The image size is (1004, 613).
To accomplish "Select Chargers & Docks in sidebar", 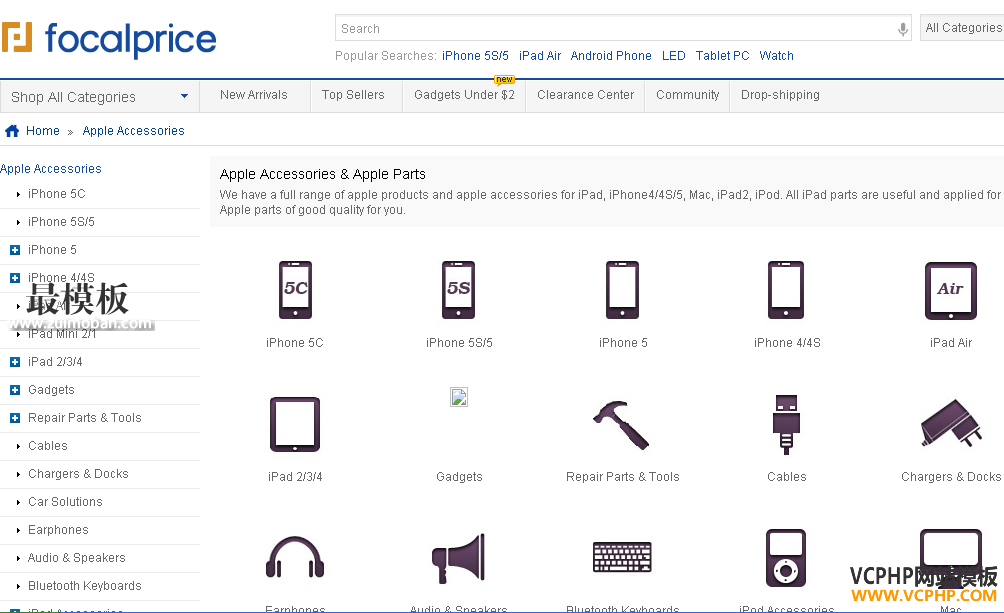I will (x=78, y=474).
